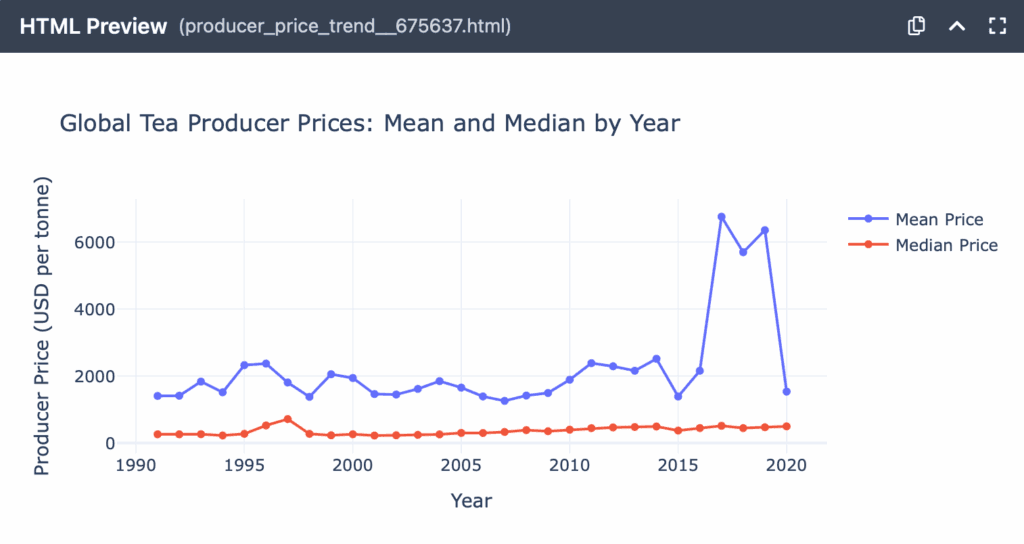Click the 2000 x-axis tick label
Screen dimensions: 1024x544
352,465
